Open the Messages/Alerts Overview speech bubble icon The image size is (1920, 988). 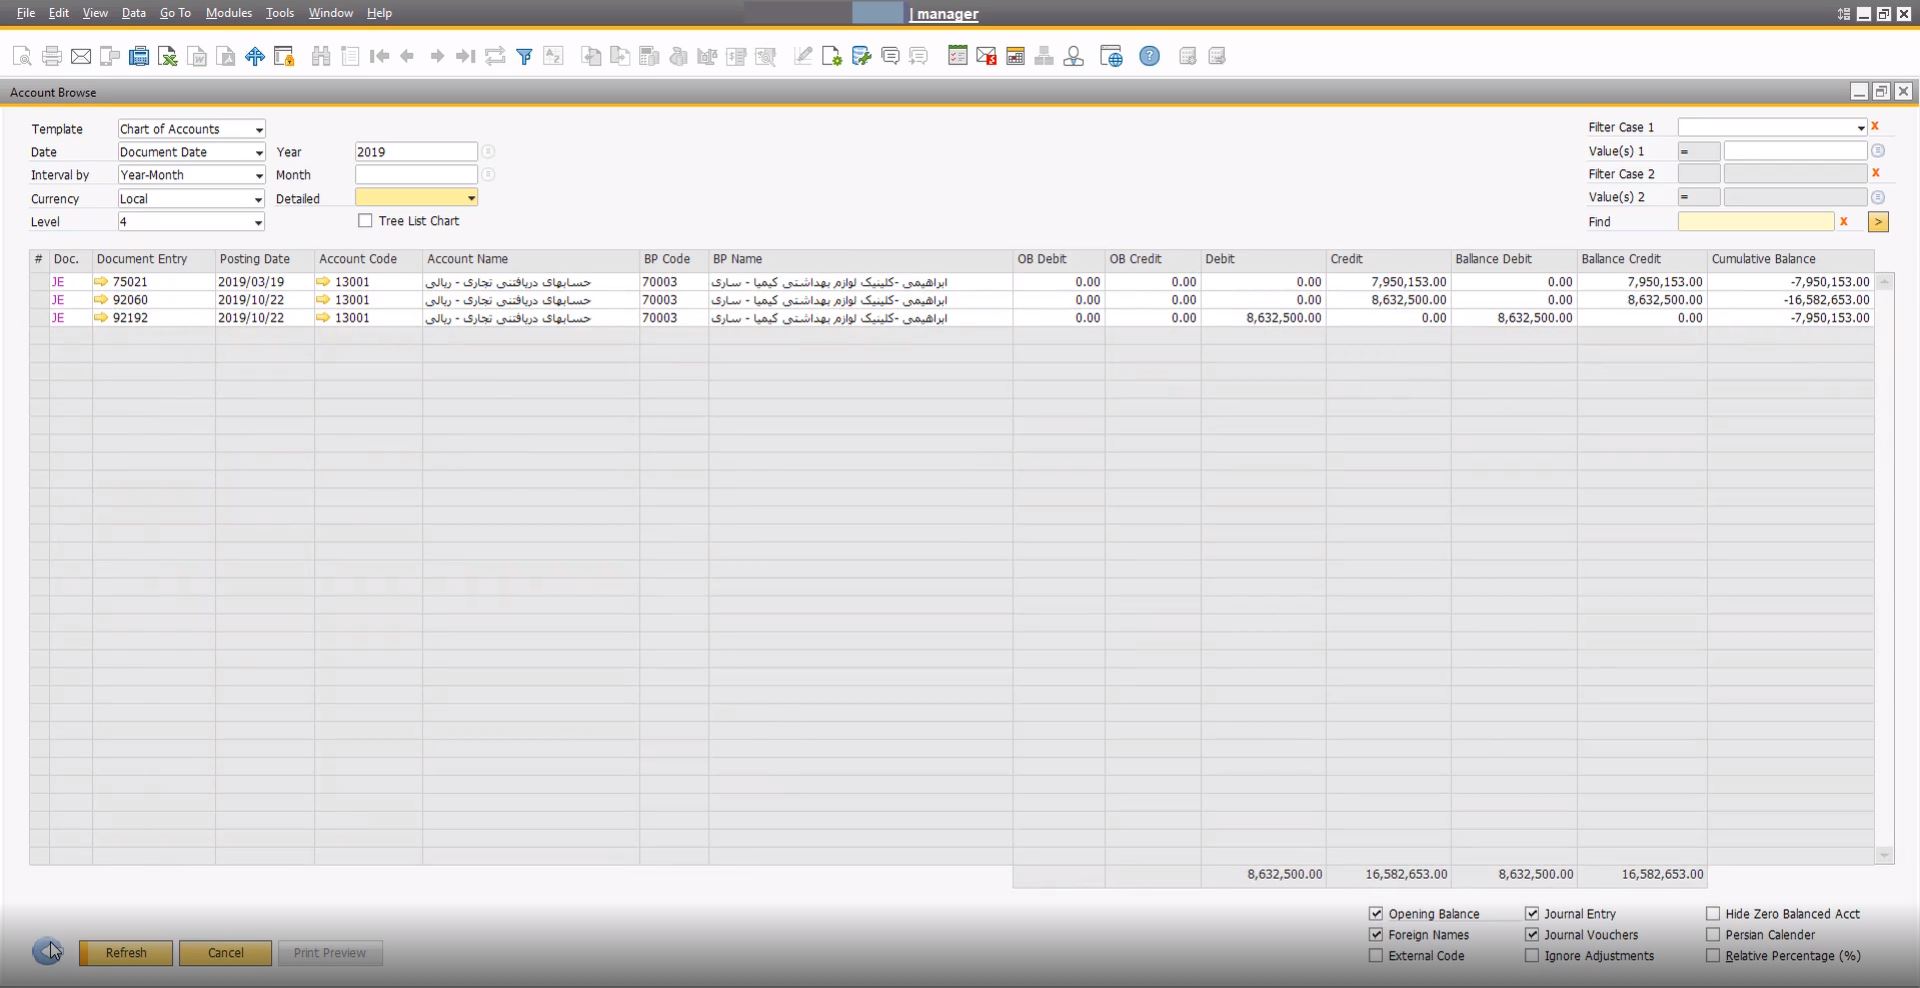[890, 56]
